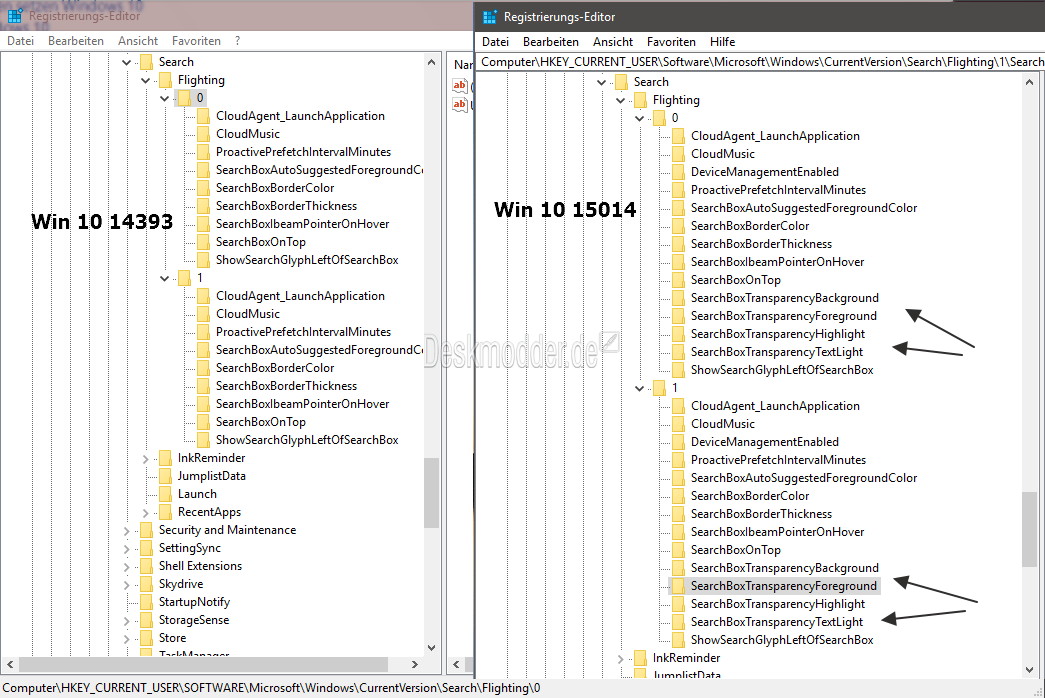Screen dimensions: 1045x698
Task: Click the second 'ab' string value icon in the left window
Action: (x=460, y=104)
